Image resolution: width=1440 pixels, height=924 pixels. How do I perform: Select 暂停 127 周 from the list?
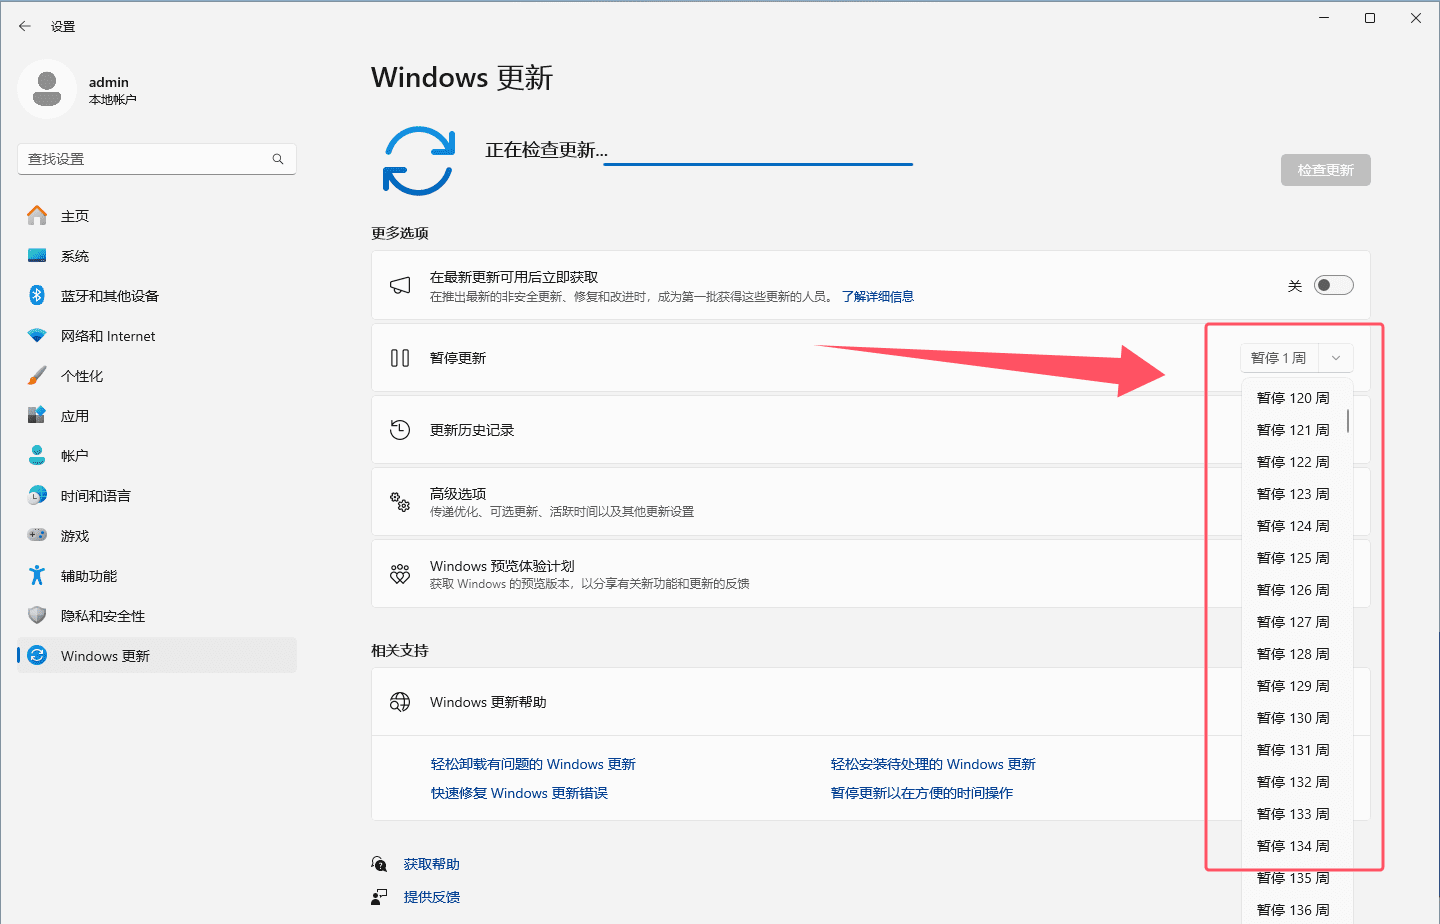pyautogui.click(x=1293, y=622)
